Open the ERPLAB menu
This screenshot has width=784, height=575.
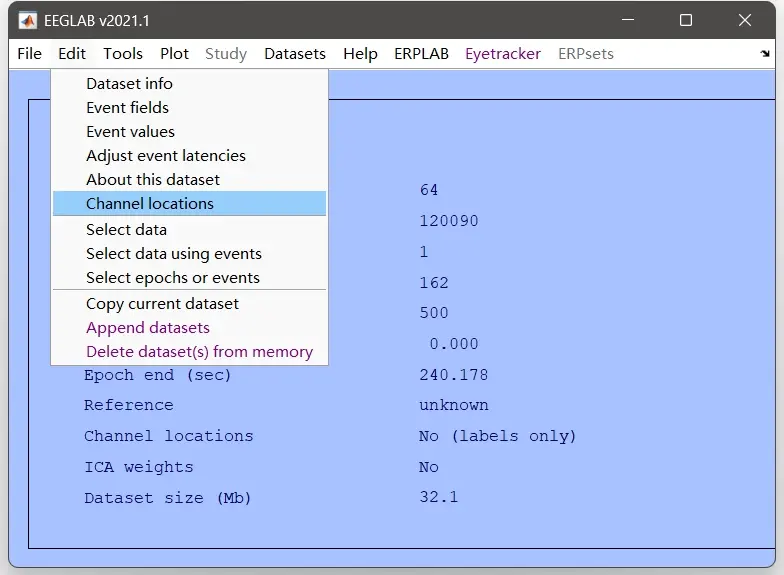coord(422,54)
